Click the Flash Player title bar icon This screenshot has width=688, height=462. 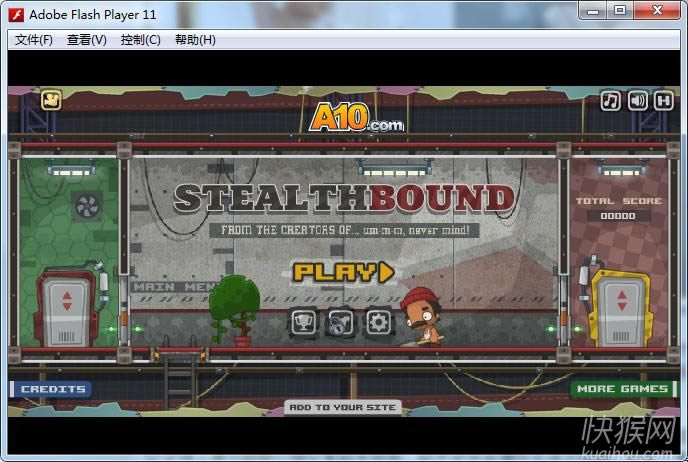[16, 15]
